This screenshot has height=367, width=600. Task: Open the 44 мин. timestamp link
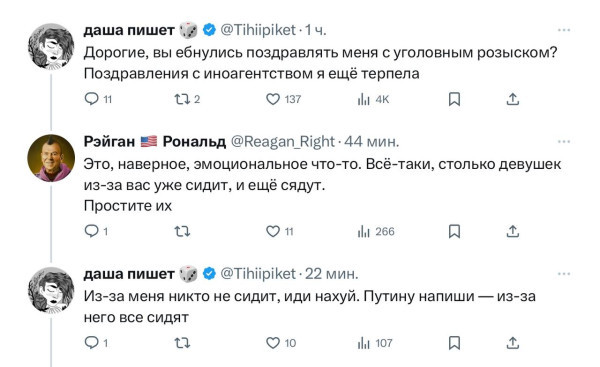click(x=372, y=142)
